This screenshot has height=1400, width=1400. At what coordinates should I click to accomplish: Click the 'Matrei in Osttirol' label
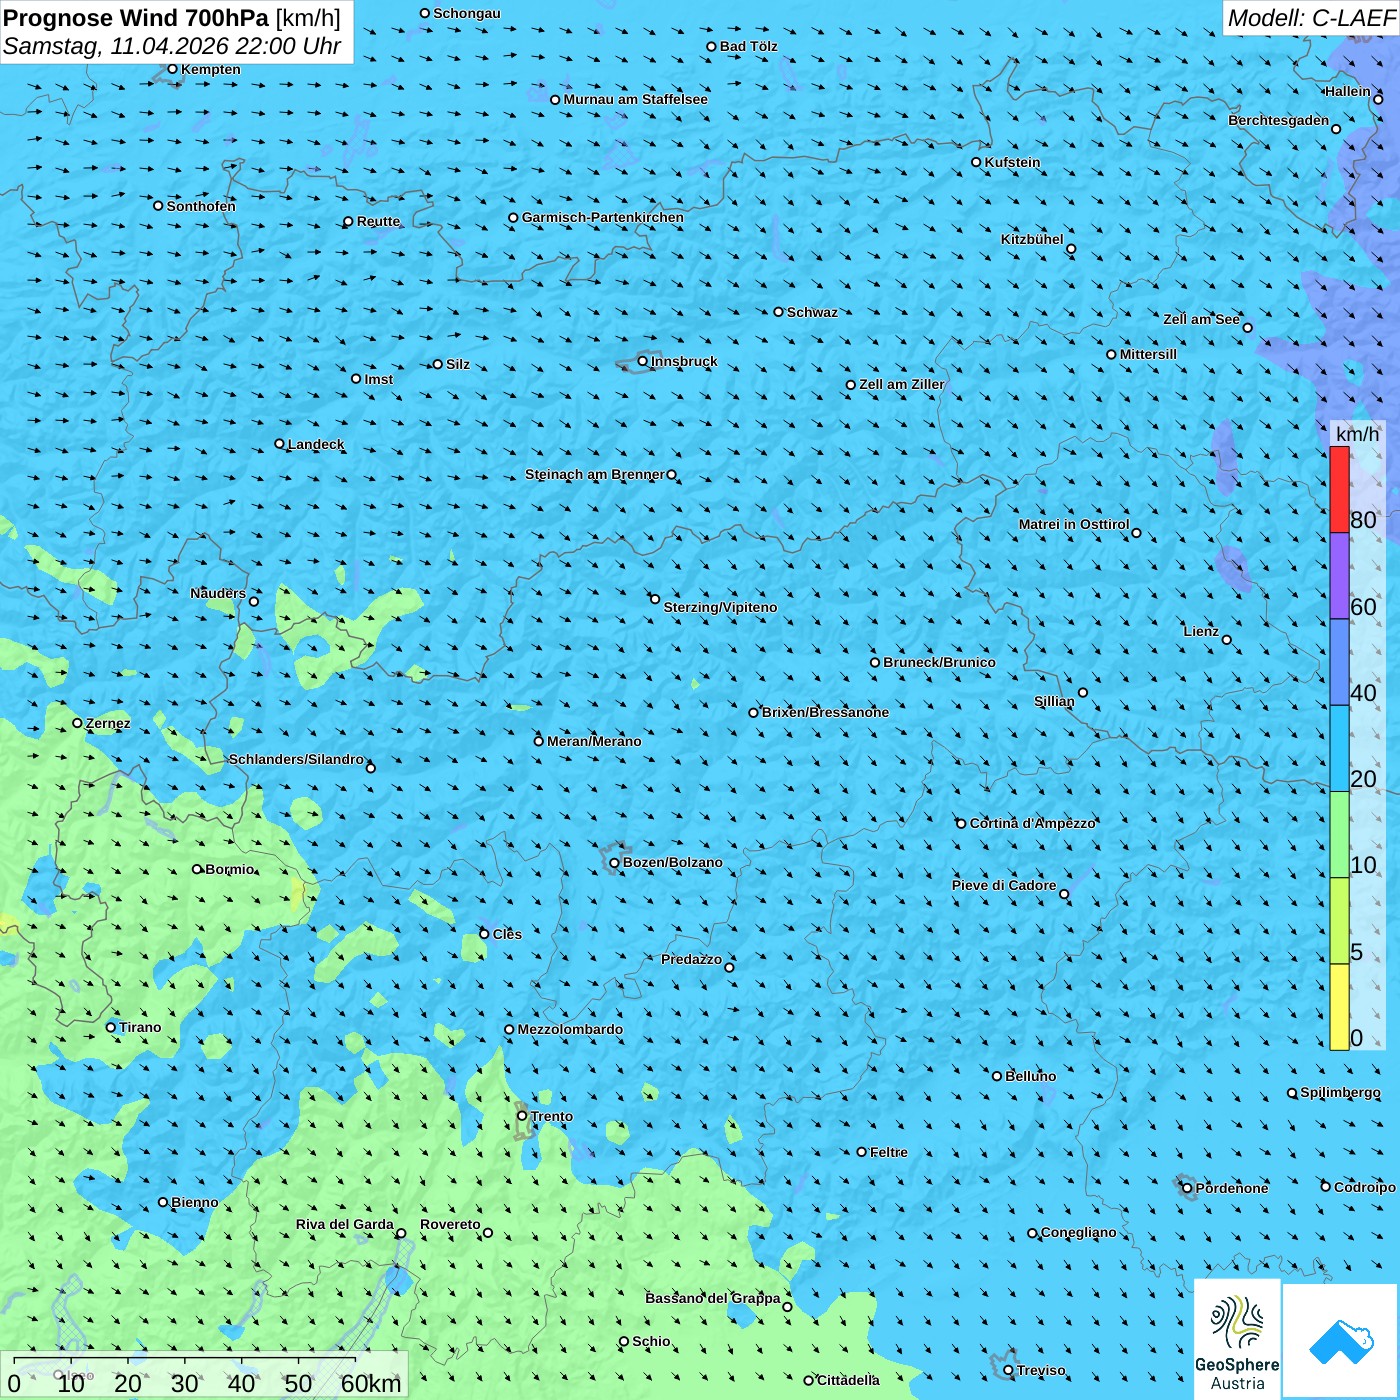click(1074, 524)
